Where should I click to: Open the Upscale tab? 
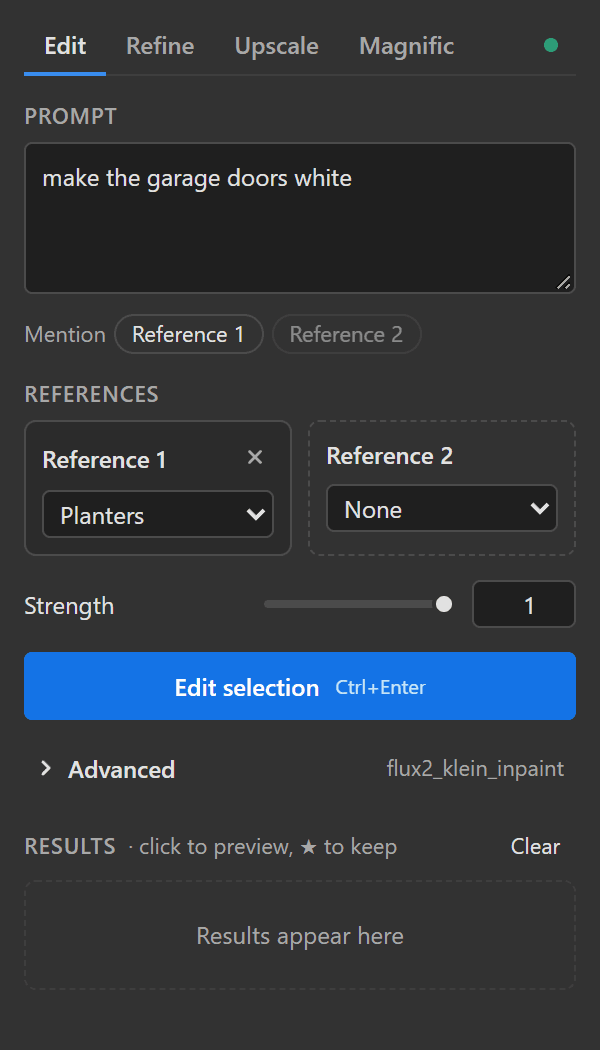pyautogui.click(x=277, y=46)
